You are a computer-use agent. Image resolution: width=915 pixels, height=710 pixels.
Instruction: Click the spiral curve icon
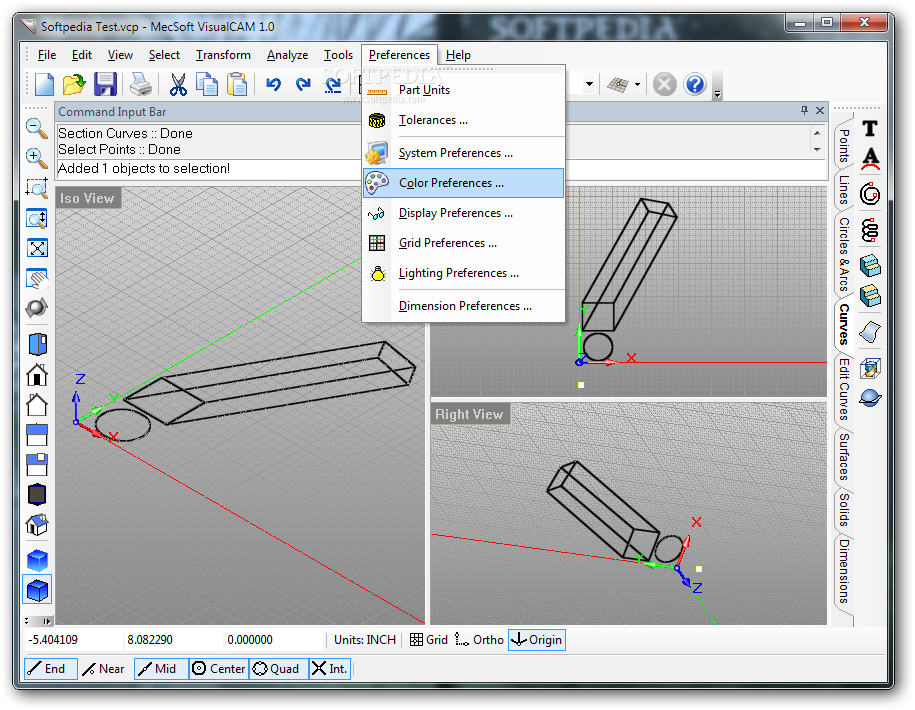point(870,194)
